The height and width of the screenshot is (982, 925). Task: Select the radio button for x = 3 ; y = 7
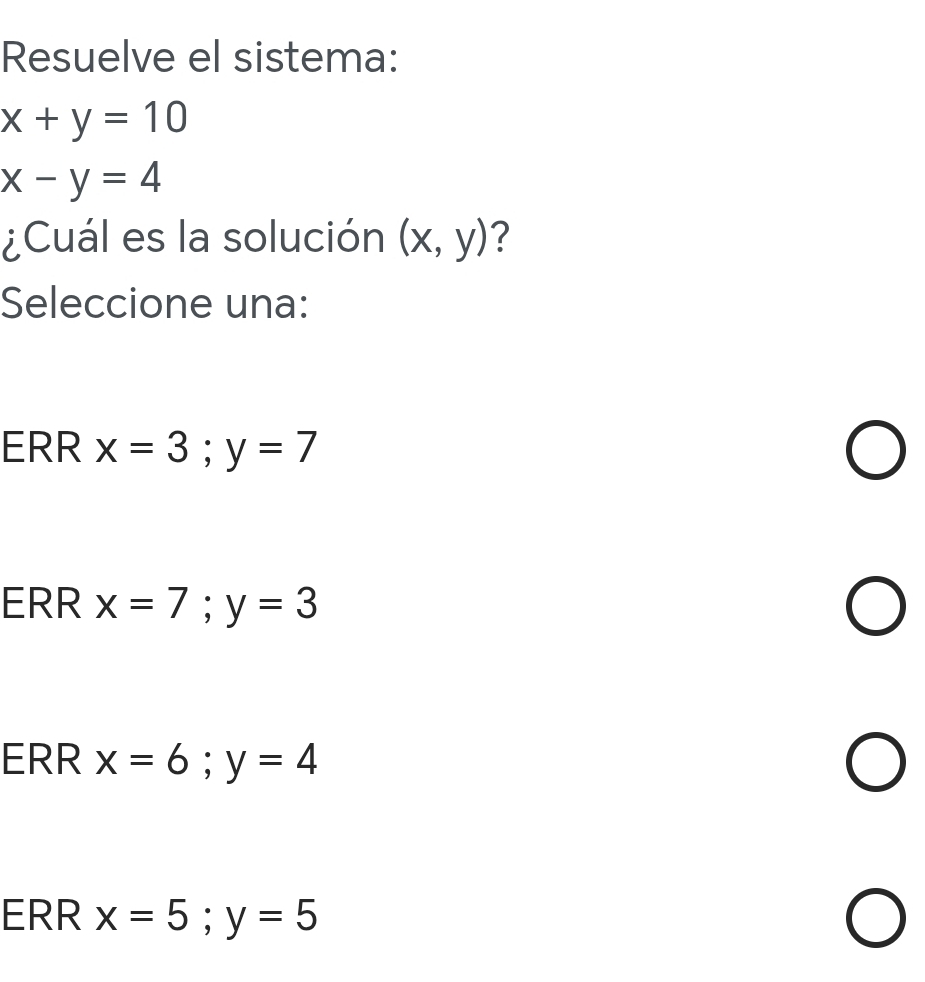[x=876, y=450]
